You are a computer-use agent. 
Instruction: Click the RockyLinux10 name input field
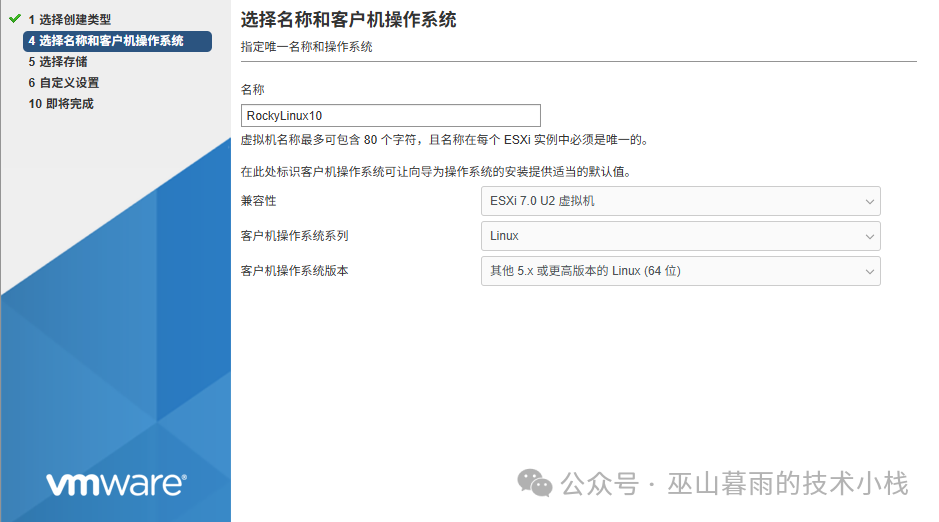[x=390, y=116]
